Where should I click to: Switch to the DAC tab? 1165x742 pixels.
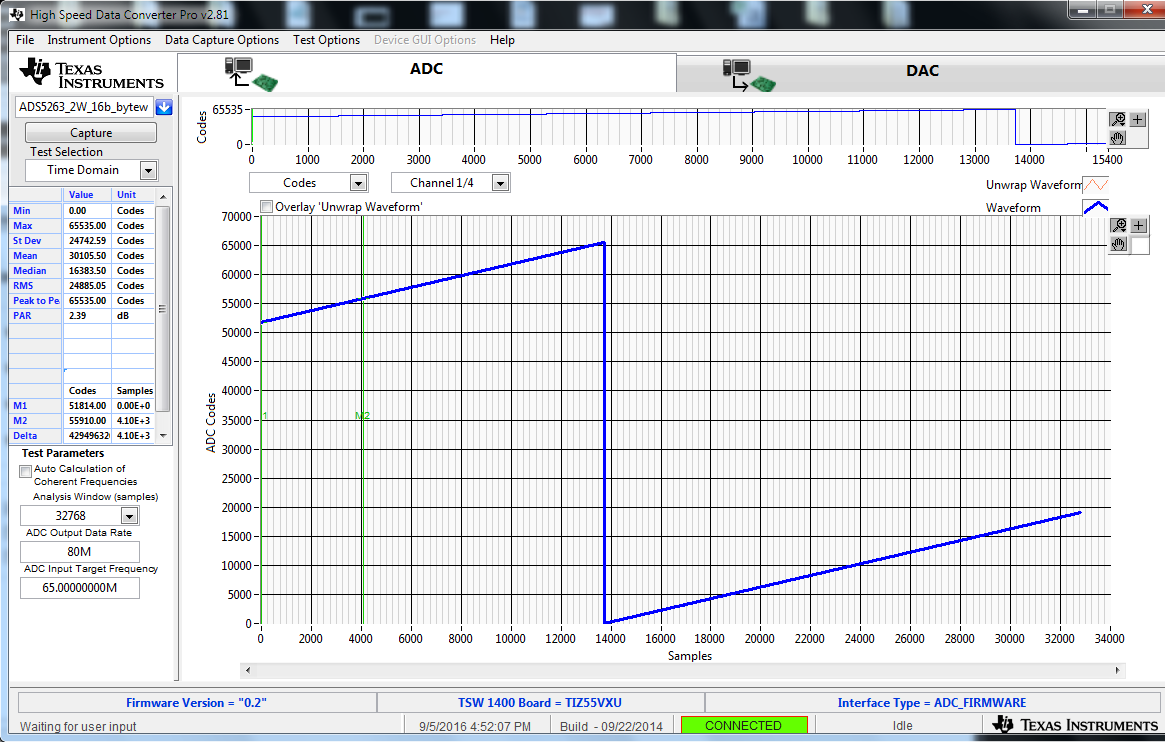[x=921, y=74]
